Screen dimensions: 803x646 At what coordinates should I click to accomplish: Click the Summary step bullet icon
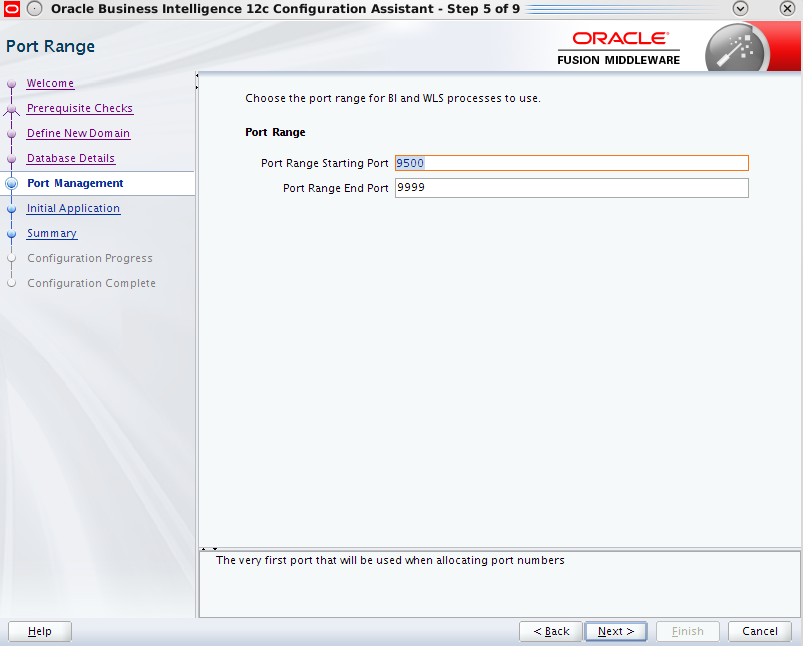pos(11,234)
